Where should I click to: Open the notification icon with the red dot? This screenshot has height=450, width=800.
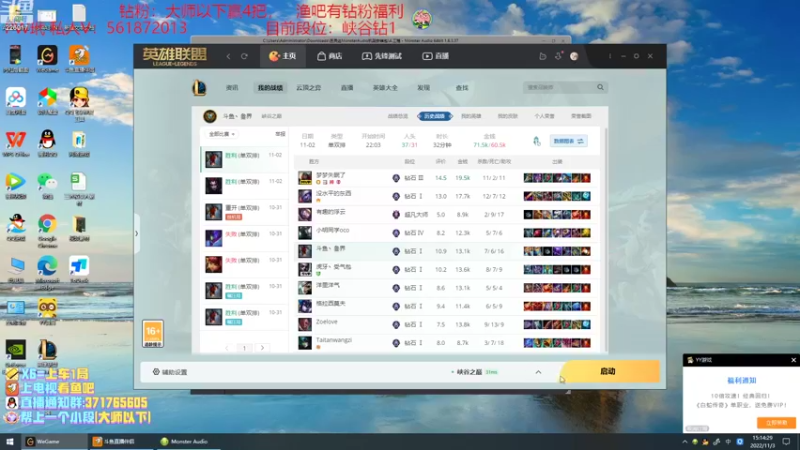(558, 56)
